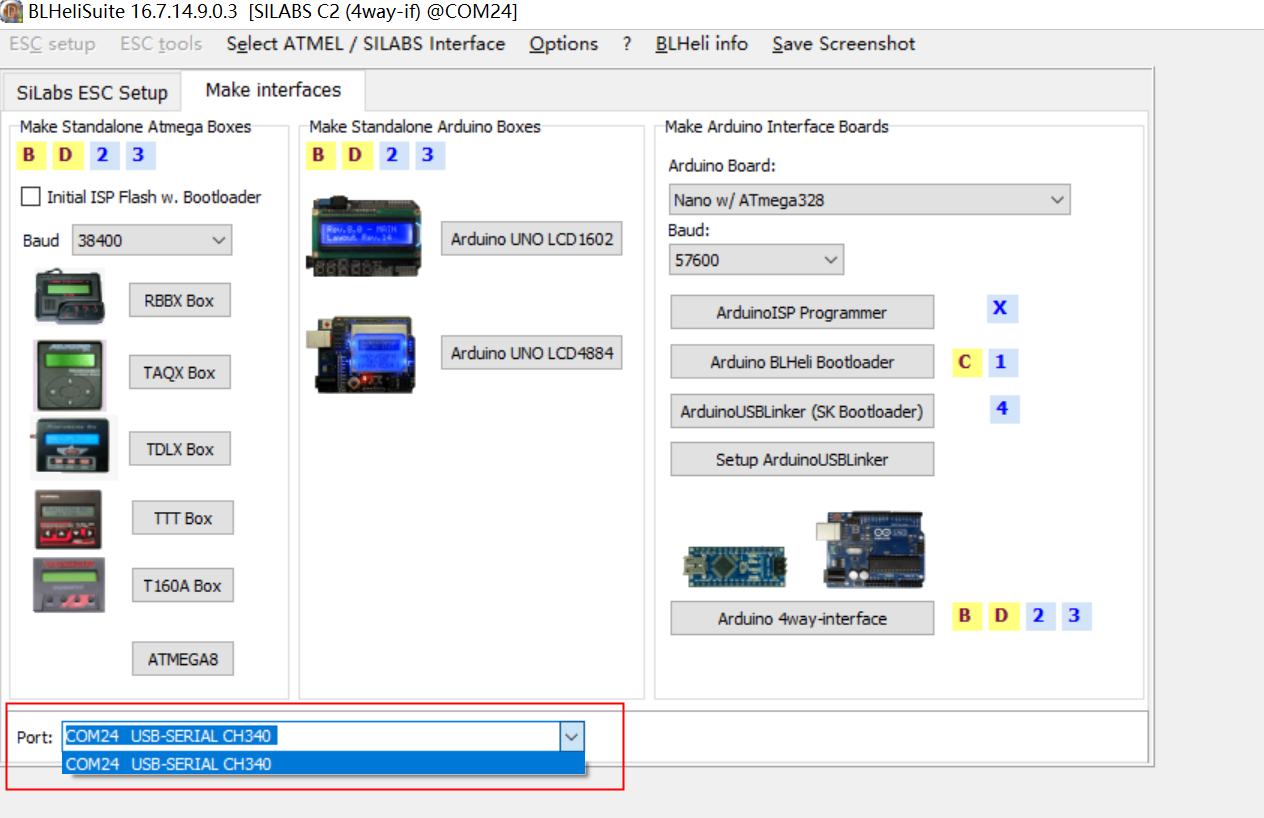Click the TTT Box button

[183, 518]
